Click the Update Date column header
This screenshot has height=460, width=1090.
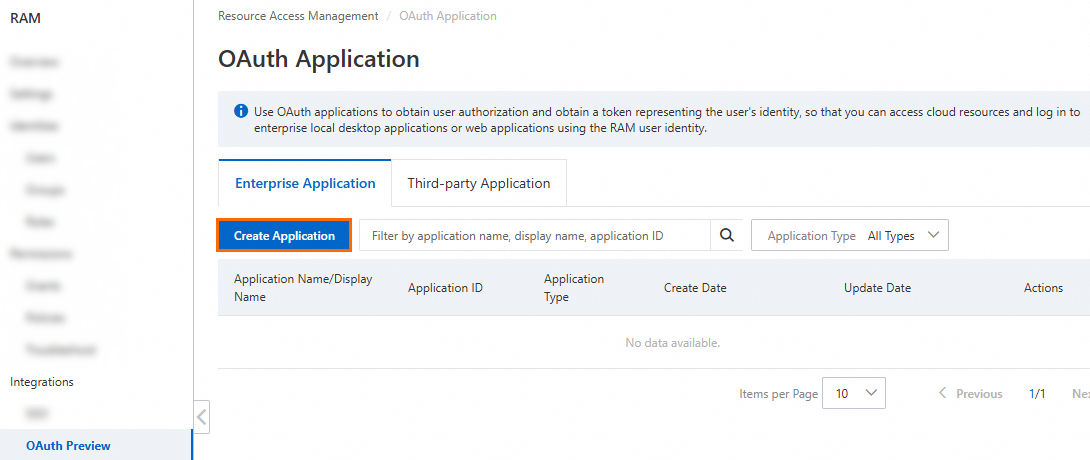point(877,288)
